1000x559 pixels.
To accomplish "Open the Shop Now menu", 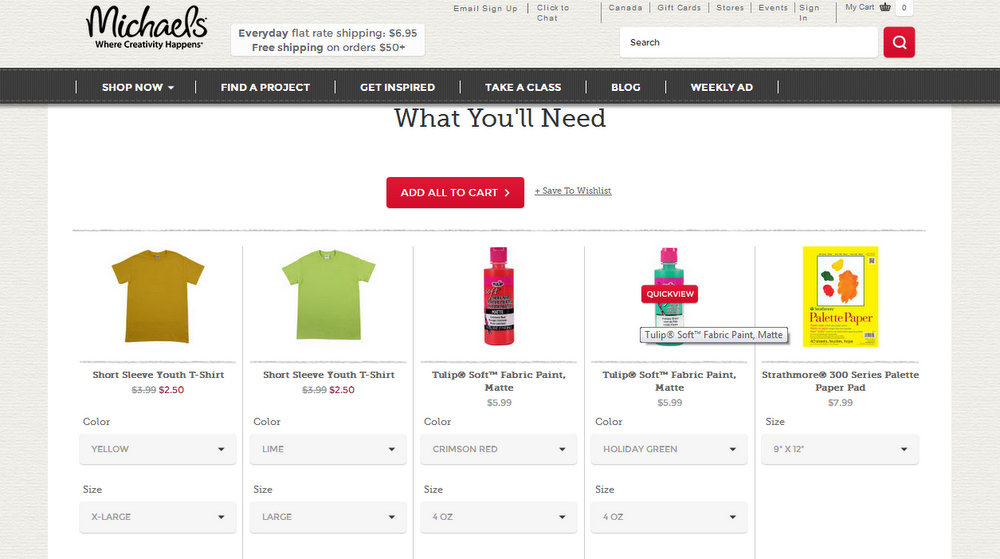I will coord(138,87).
